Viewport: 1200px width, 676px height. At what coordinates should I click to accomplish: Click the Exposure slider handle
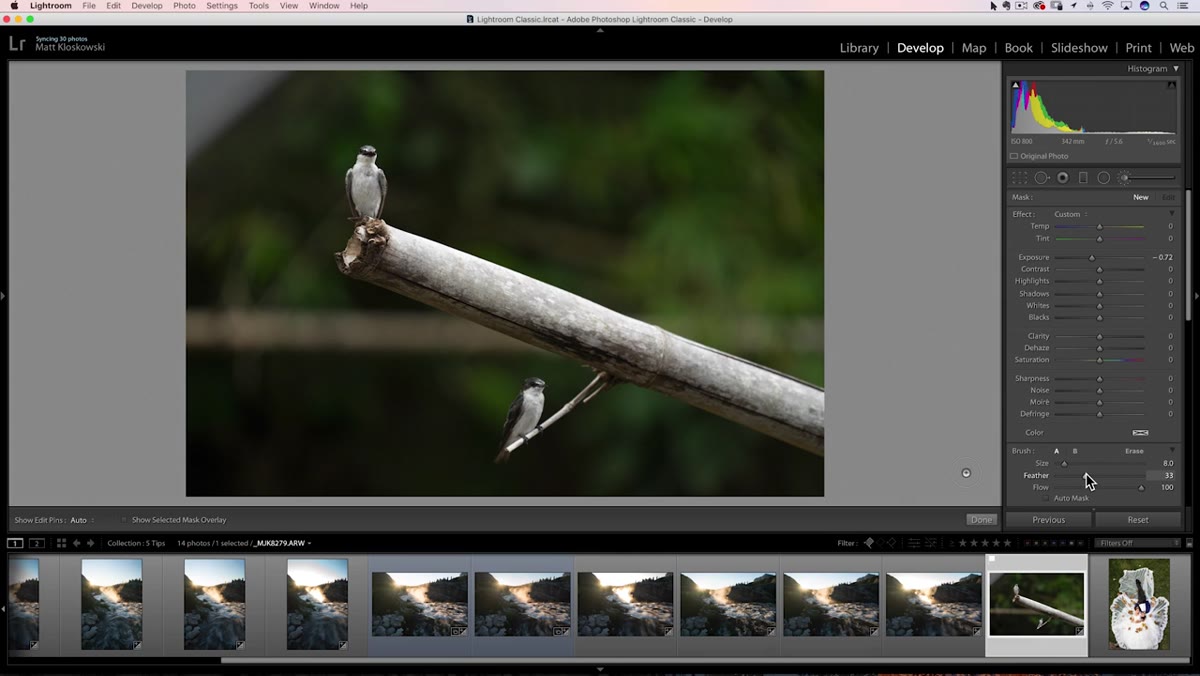1091,258
